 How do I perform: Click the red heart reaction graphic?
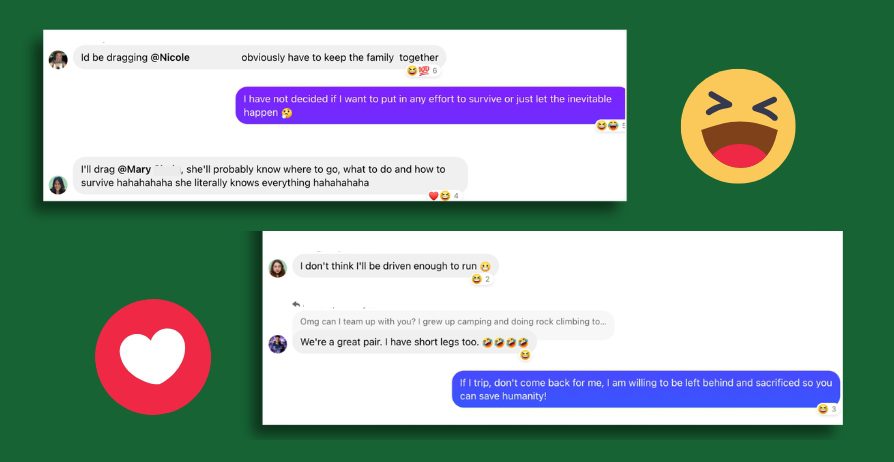(x=153, y=356)
